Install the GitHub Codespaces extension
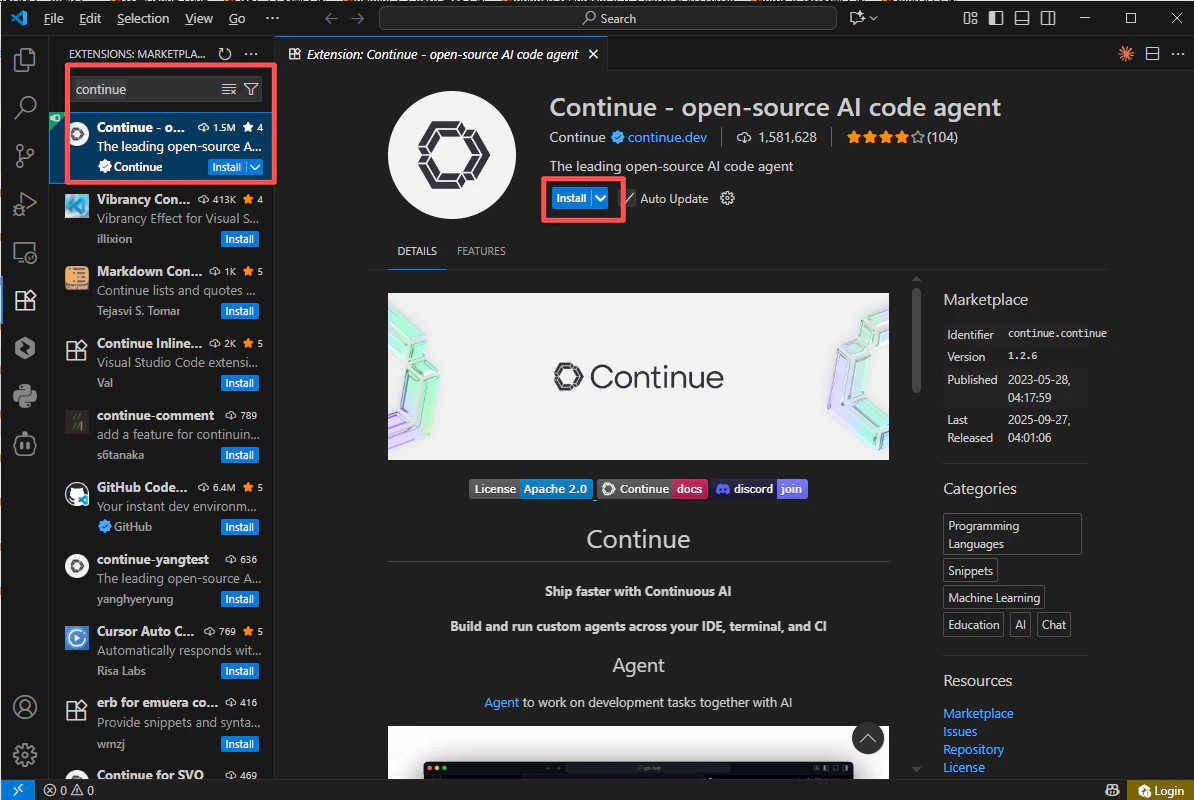 239,527
